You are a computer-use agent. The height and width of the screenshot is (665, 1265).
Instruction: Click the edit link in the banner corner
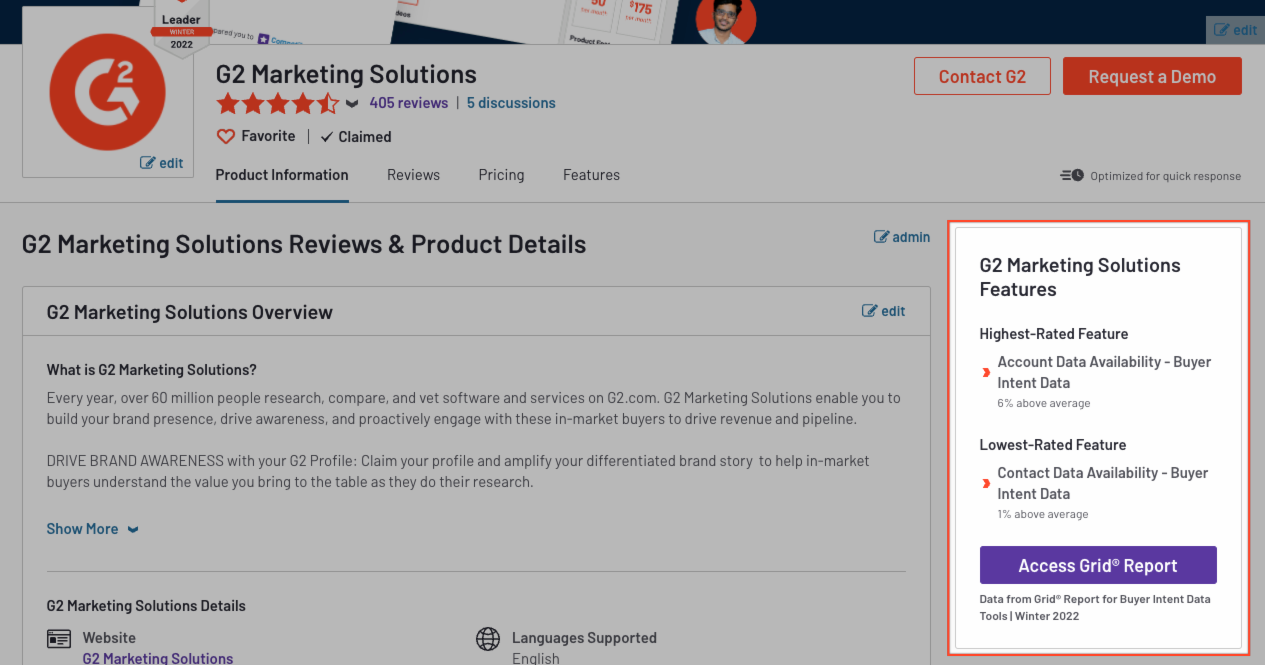coord(1235,30)
